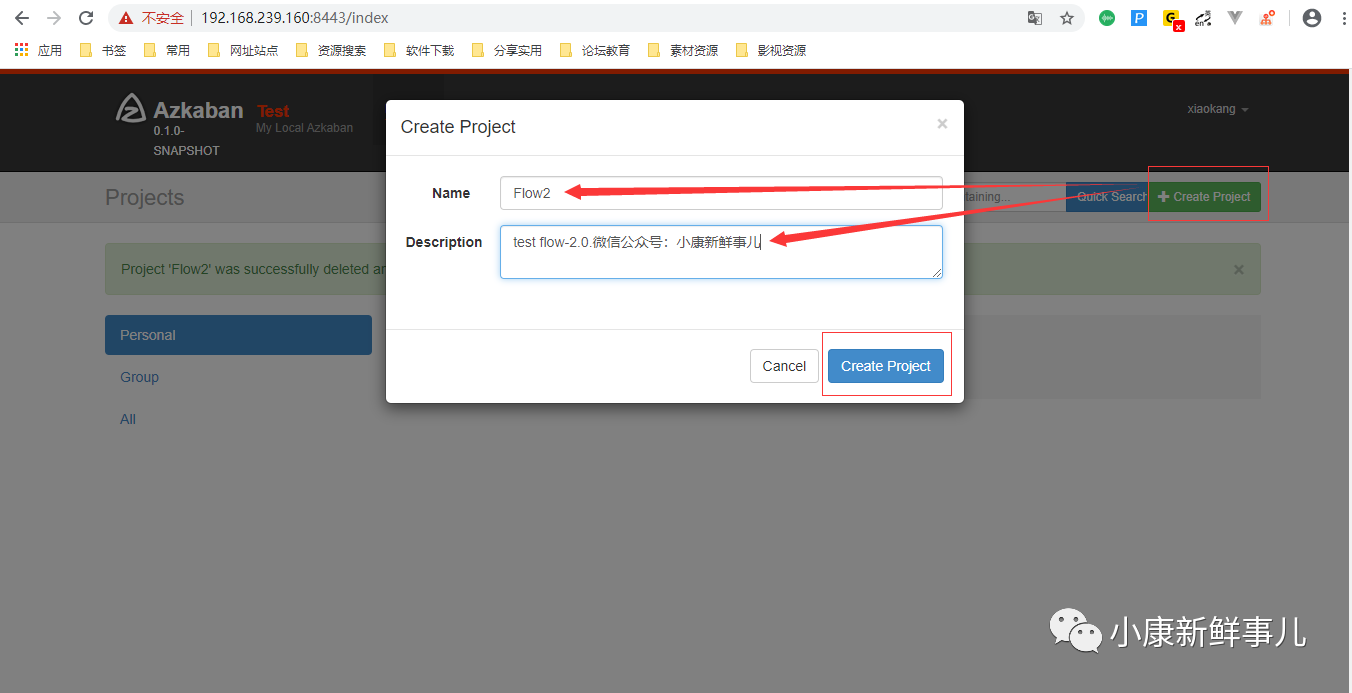Click the blue P extension icon
Screen dimensions: 1352x693
point(1139,18)
